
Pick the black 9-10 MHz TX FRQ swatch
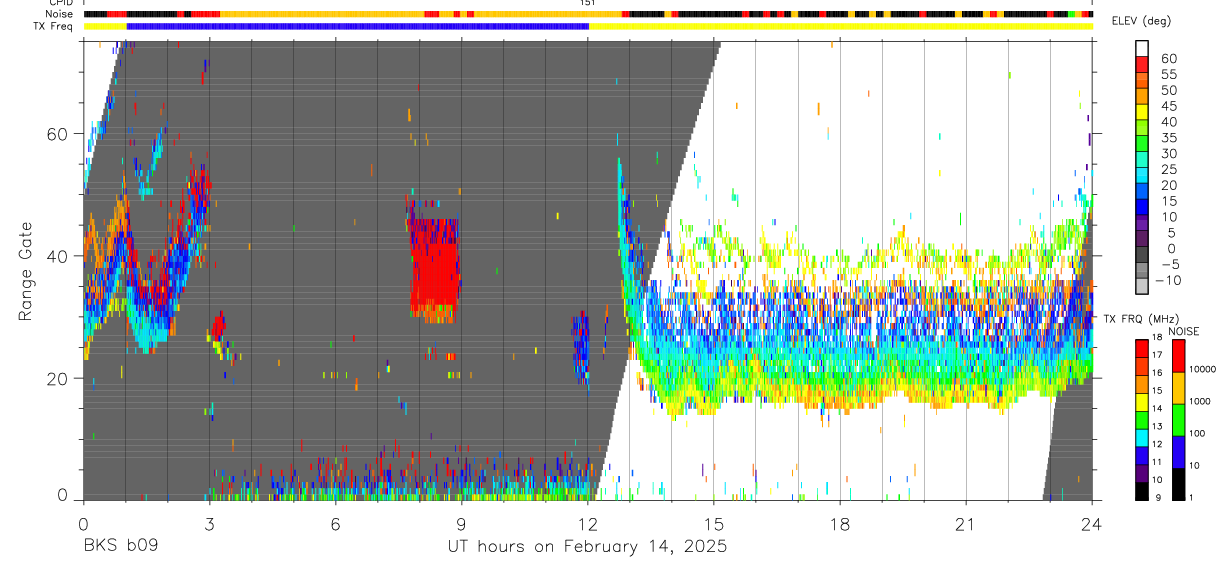(1141, 490)
